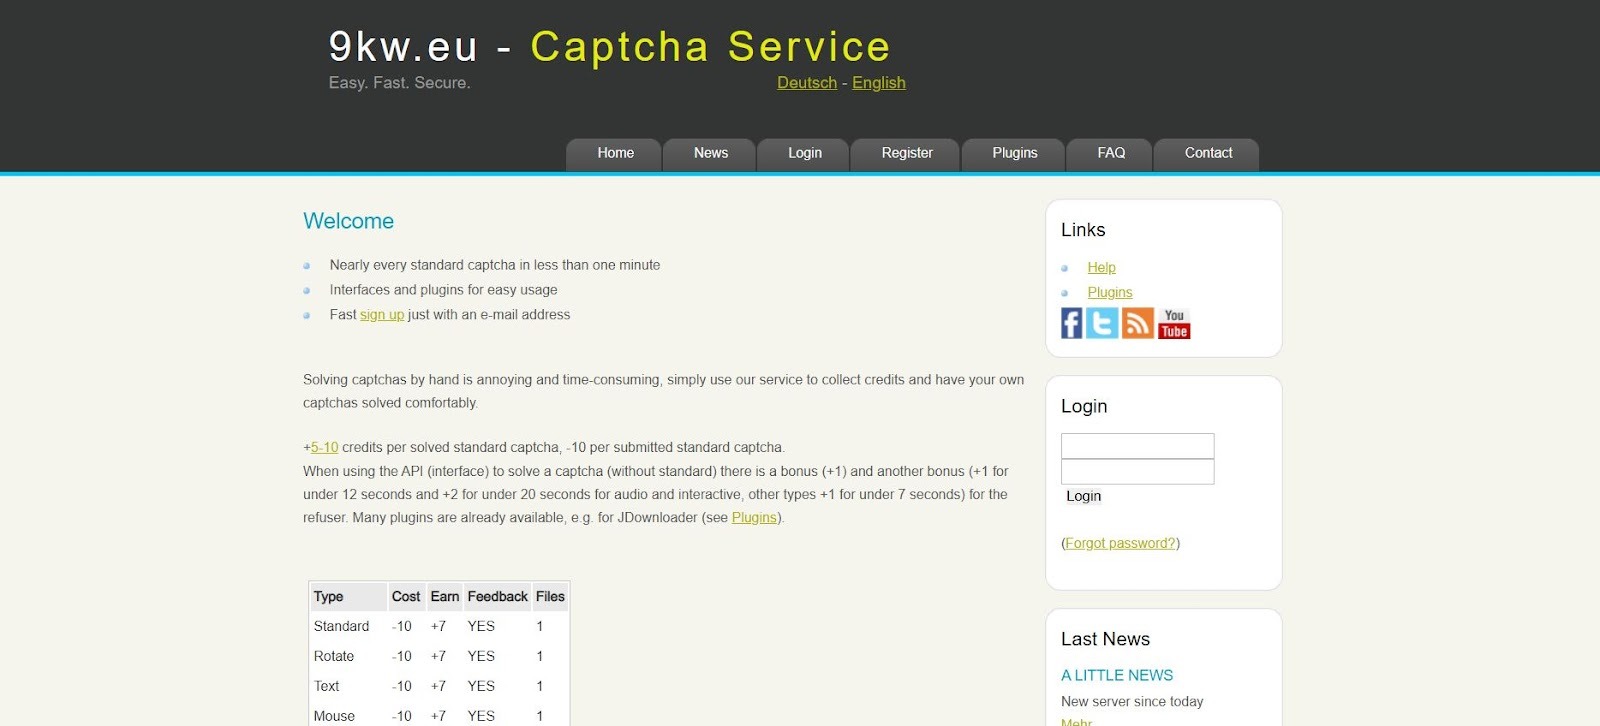
Task: Click the username field in Login panel
Action: click(1137, 446)
